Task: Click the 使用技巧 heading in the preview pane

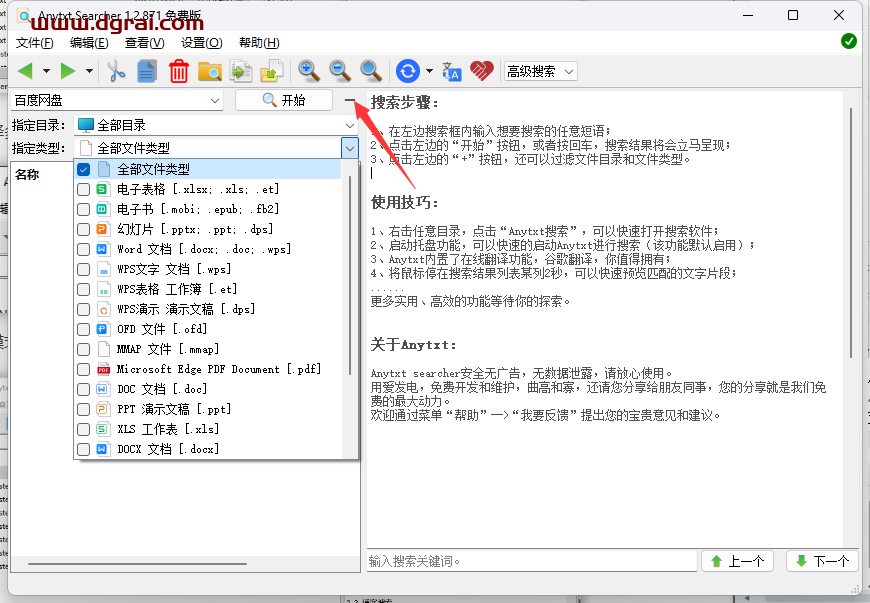Action: (x=404, y=202)
